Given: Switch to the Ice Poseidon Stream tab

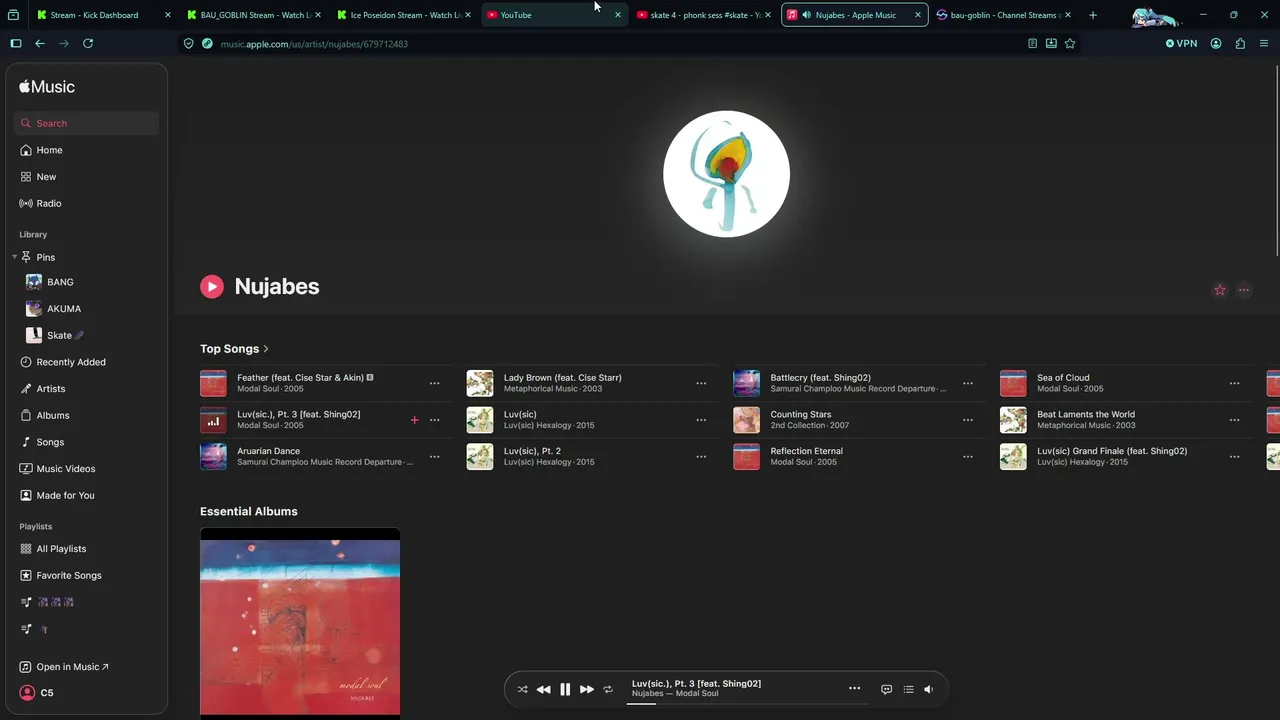Looking at the screenshot, I should [x=402, y=15].
